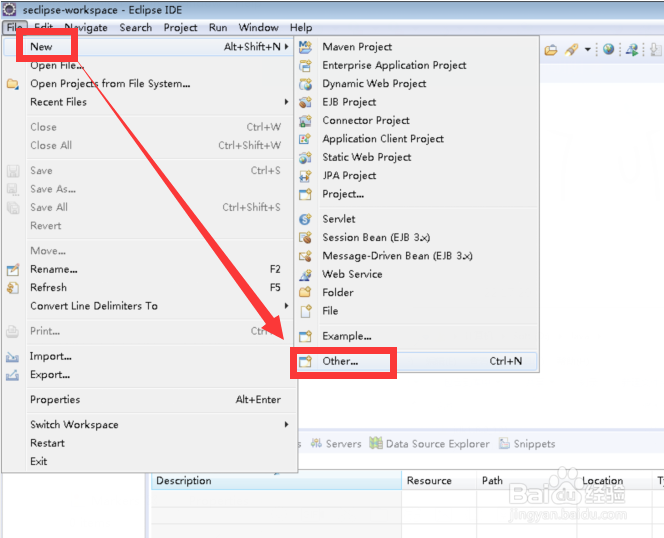The height and width of the screenshot is (538, 664).
Task: Click the new Folder icon
Action: tap(305, 293)
